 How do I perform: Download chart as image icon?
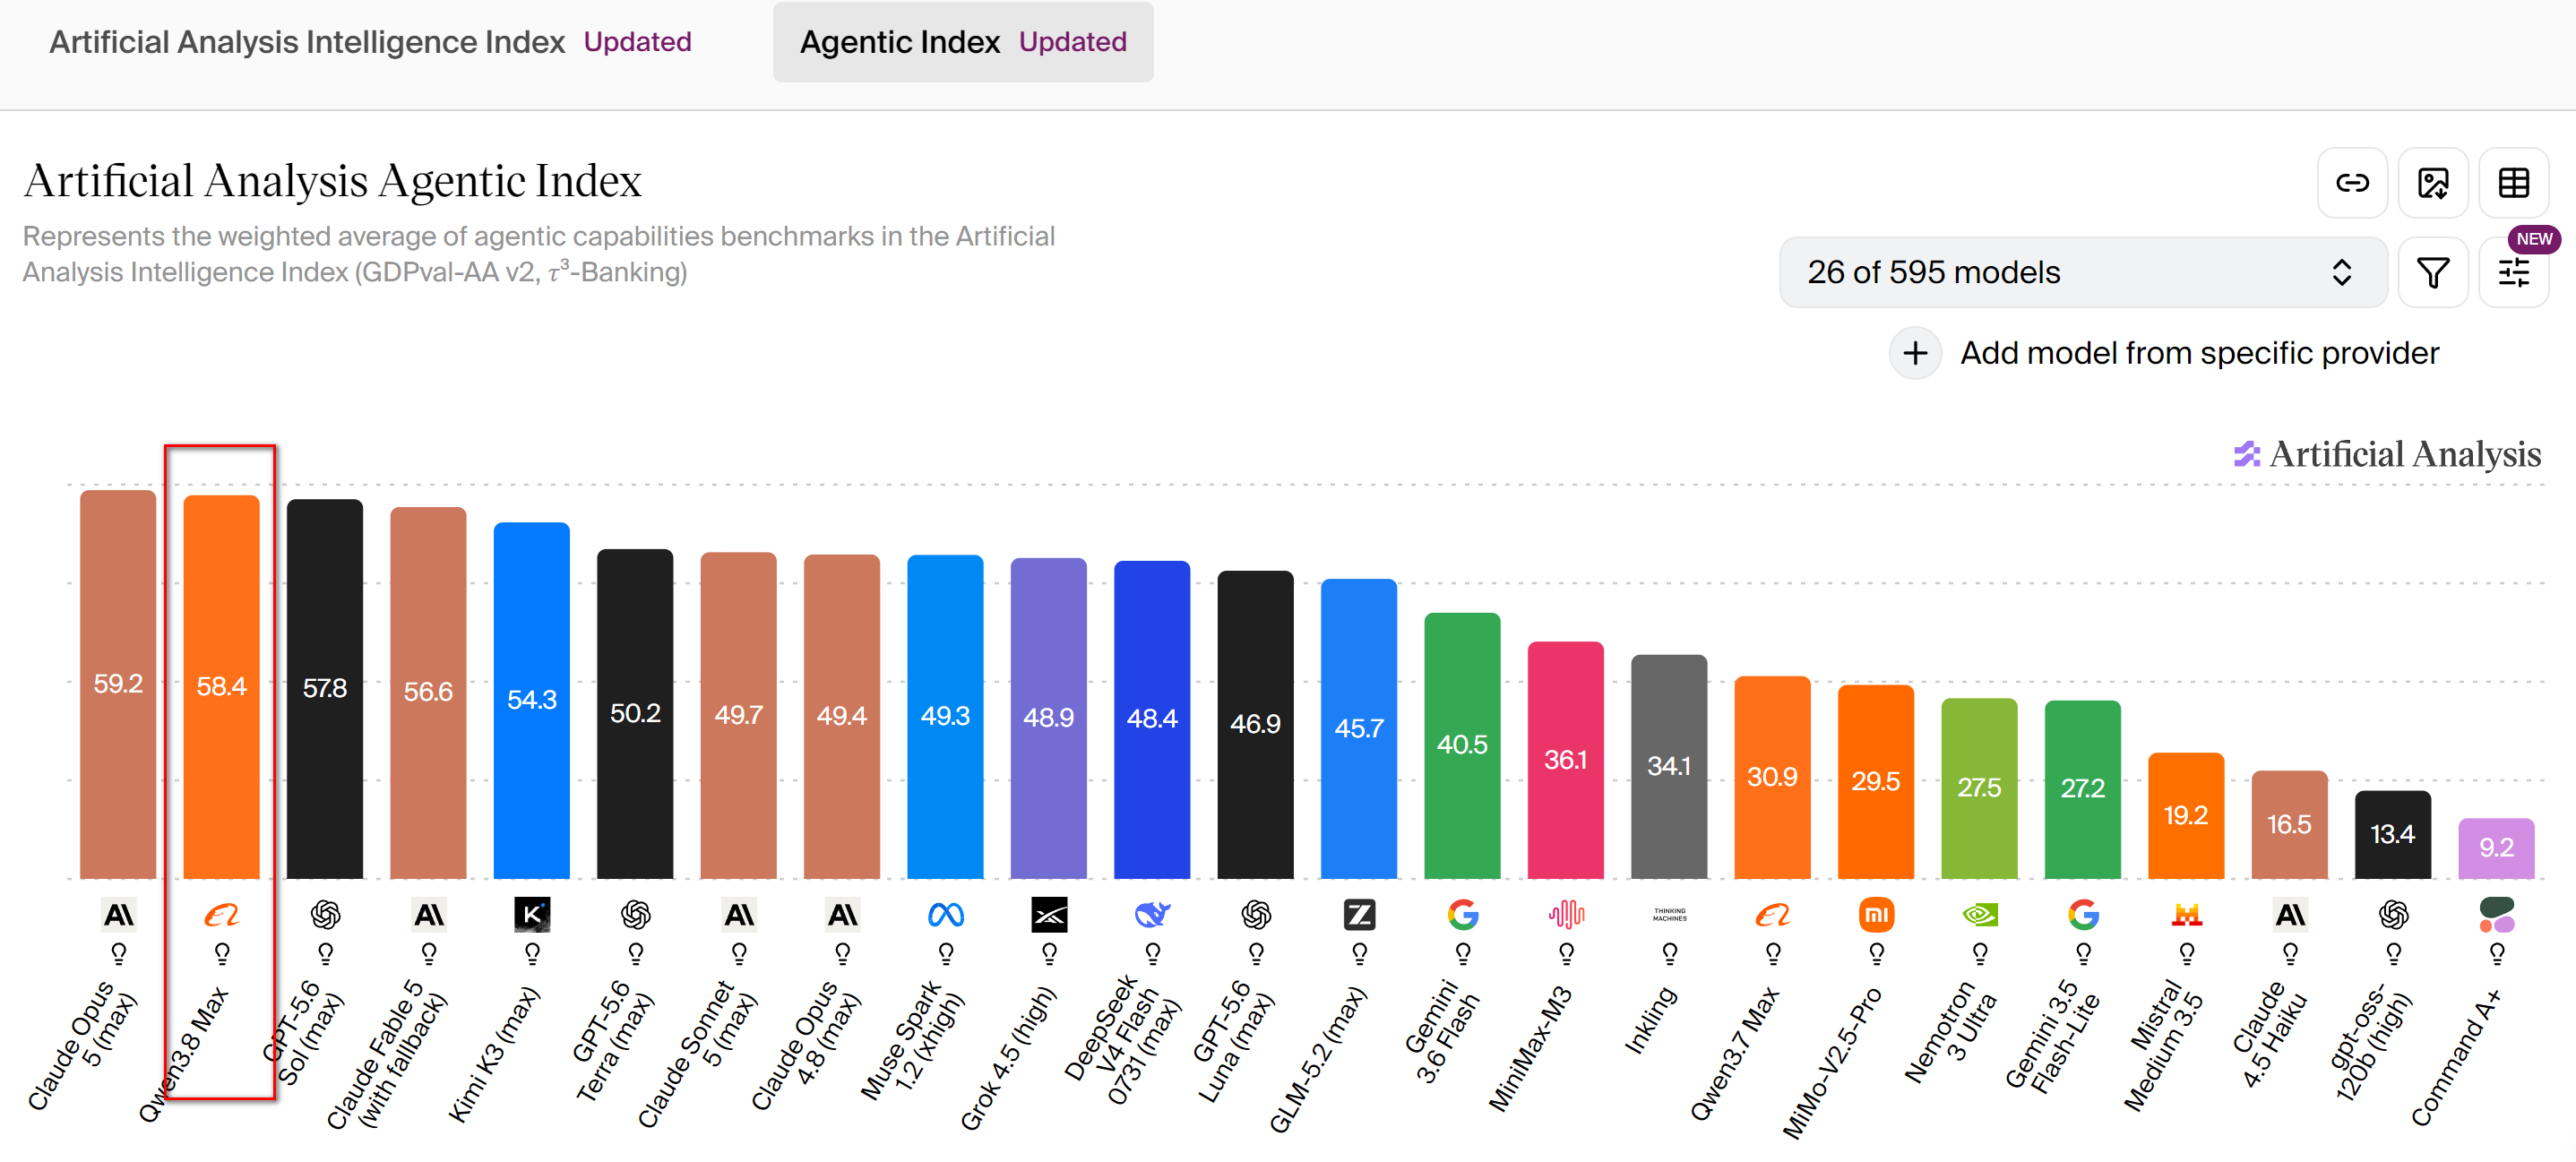tap(2433, 183)
